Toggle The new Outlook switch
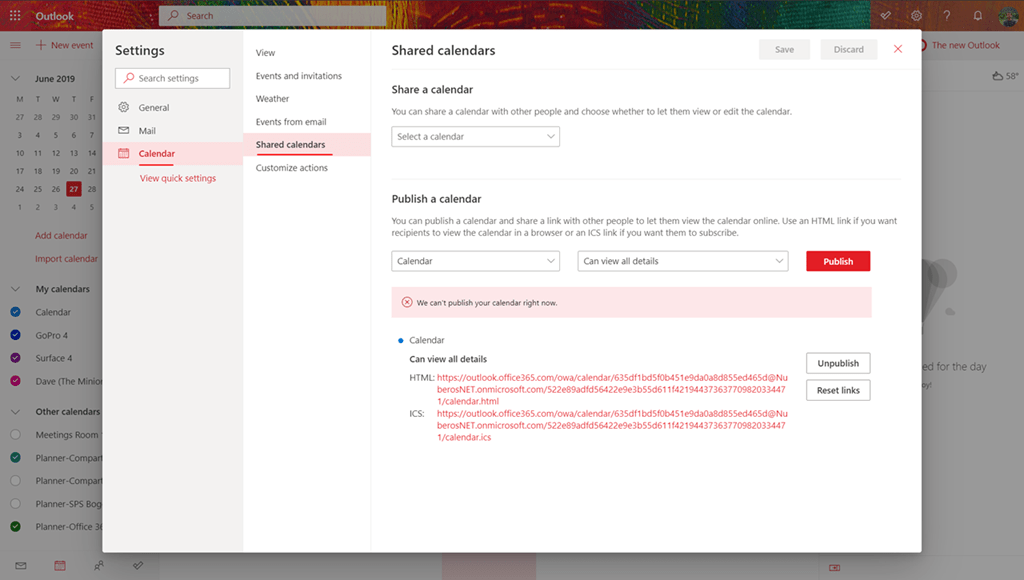 click(x=923, y=45)
